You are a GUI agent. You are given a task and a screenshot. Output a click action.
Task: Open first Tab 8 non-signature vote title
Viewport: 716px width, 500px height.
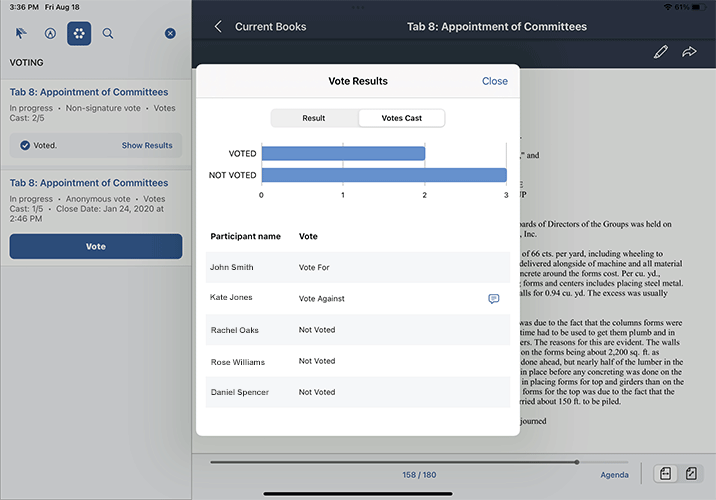coord(89,92)
